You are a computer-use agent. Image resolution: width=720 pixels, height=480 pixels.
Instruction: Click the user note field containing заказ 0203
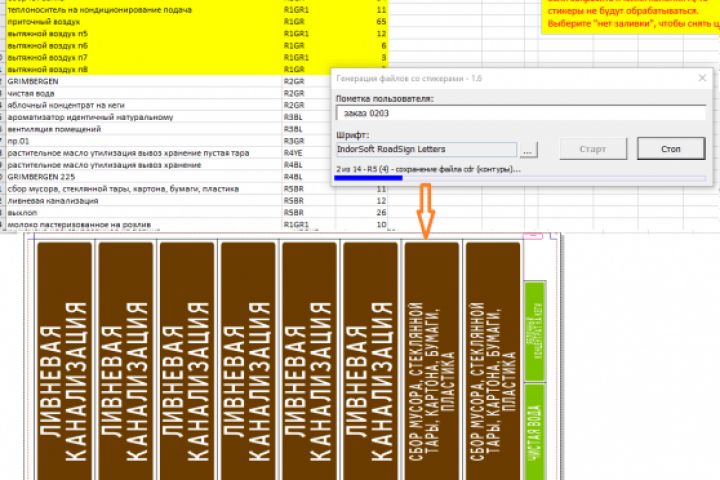[x=521, y=113]
